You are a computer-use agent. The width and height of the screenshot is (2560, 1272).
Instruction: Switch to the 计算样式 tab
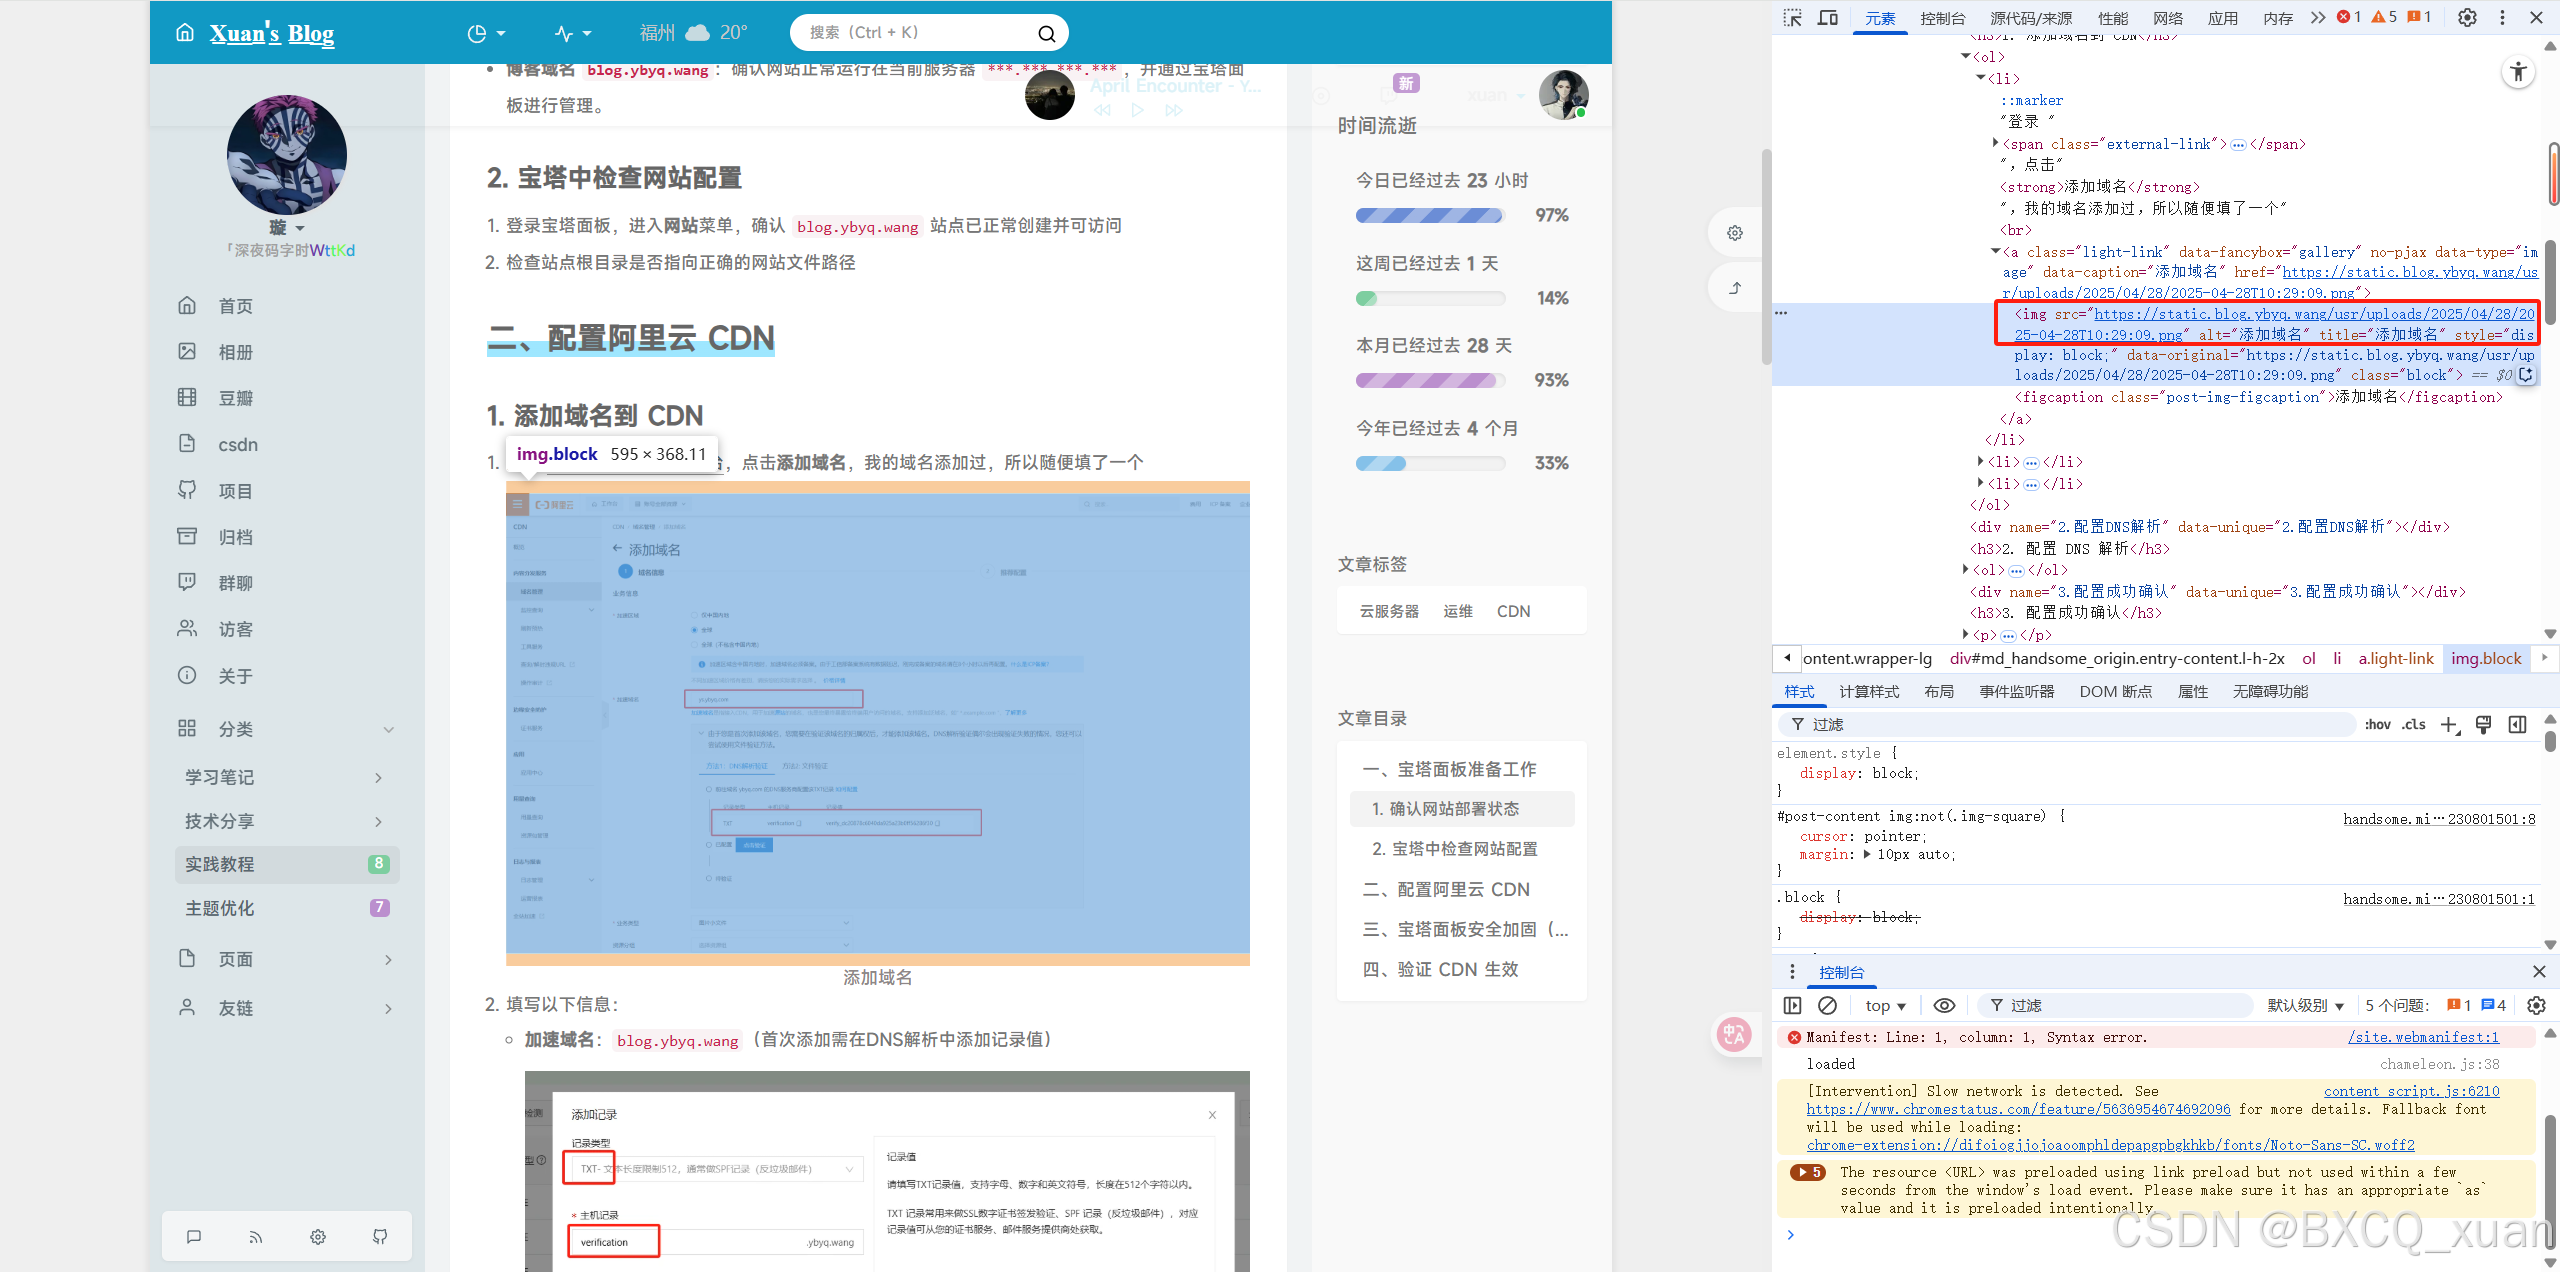pos(1869,691)
